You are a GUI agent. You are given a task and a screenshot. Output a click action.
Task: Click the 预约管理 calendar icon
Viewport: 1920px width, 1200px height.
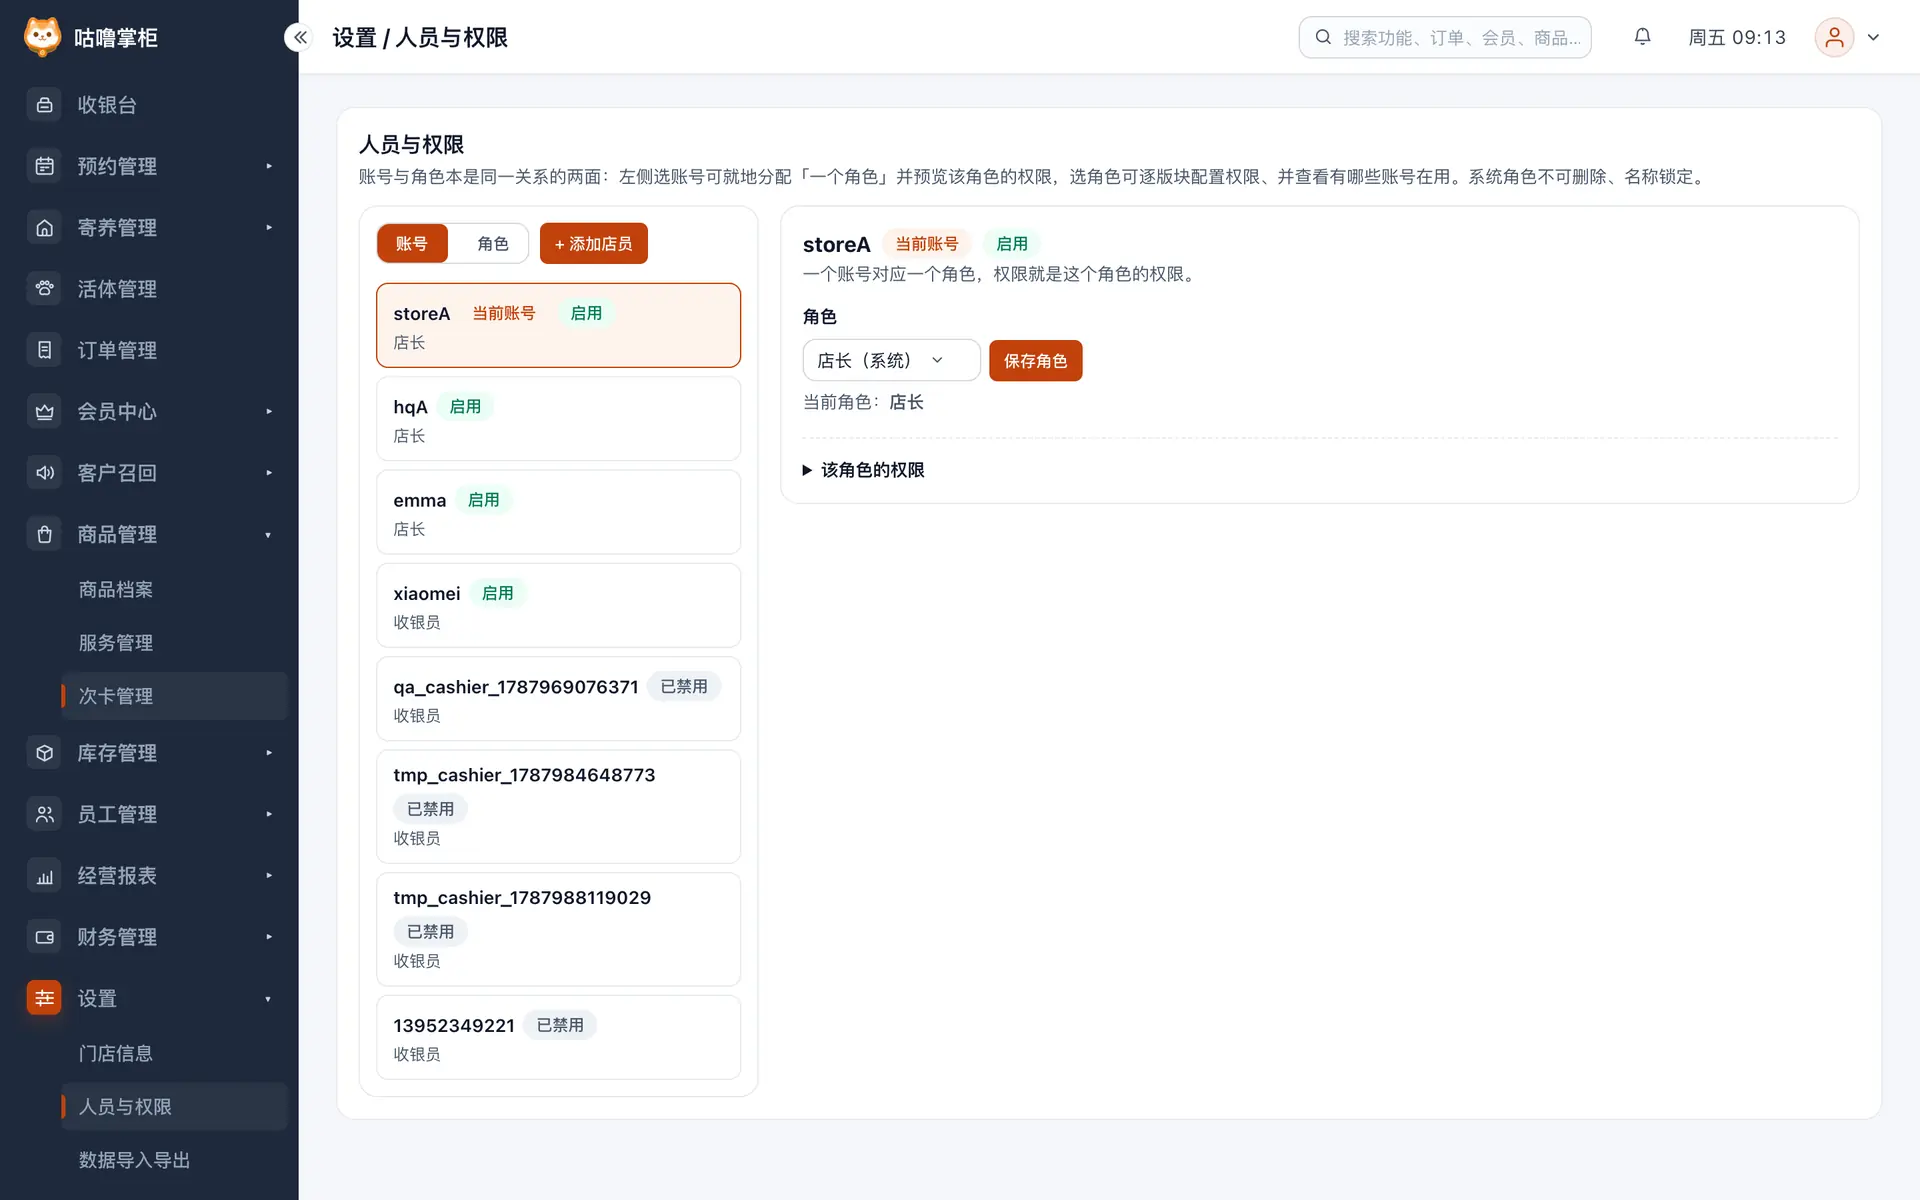(x=44, y=166)
